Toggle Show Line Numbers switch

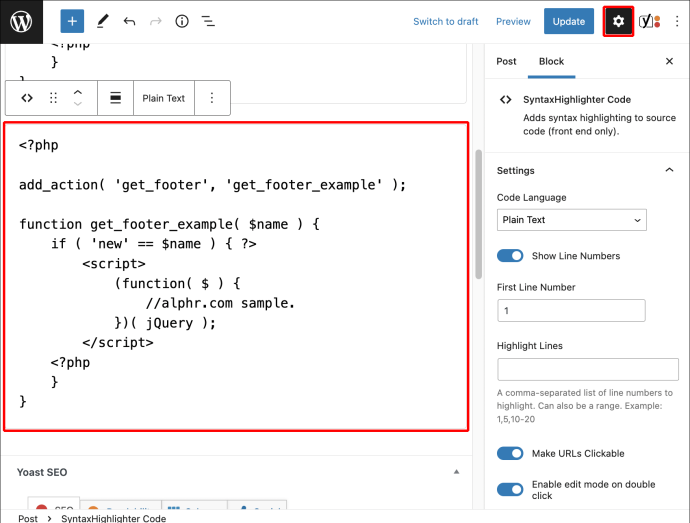click(x=510, y=256)
